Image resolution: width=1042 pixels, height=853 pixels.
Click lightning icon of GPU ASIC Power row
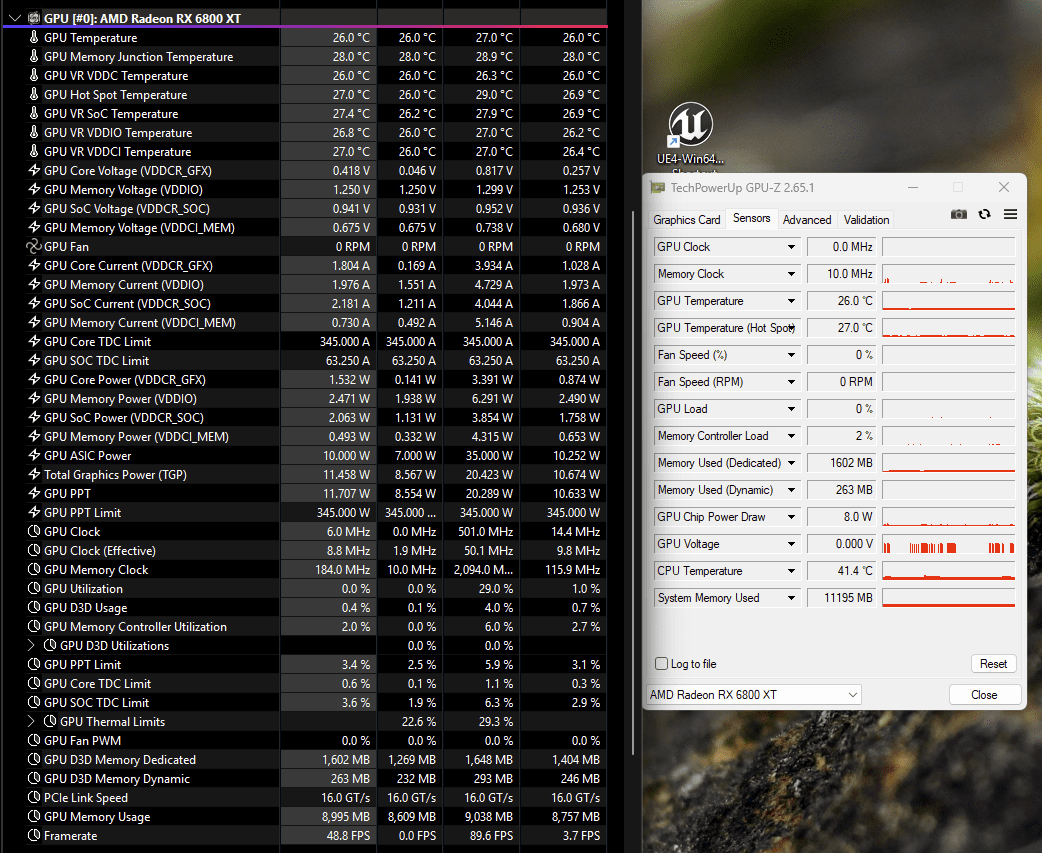(34, 455)
